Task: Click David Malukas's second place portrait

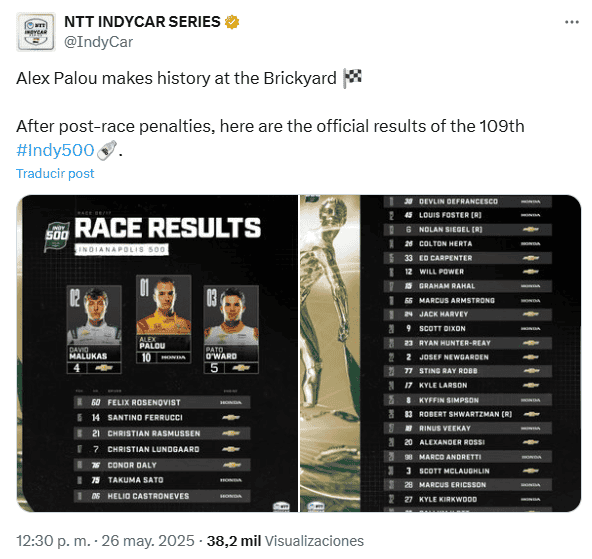Action: coord(94,330)
